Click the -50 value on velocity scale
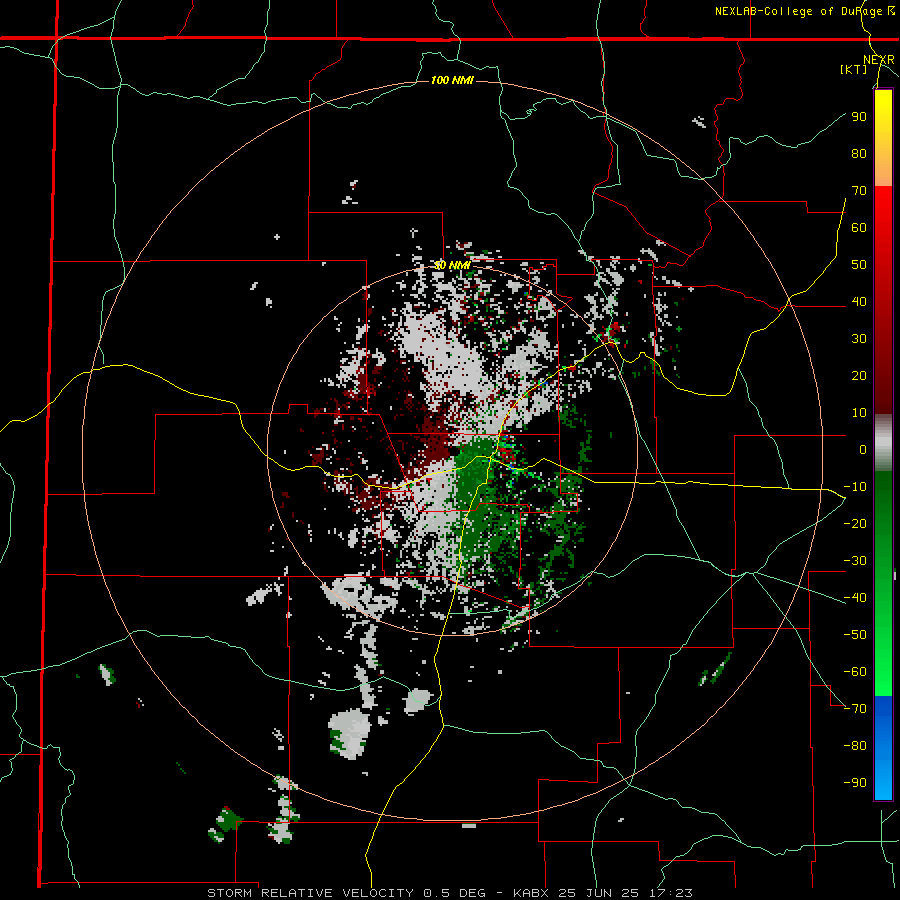900x900 pixels. pyautogui.click(x=855, y=634)
